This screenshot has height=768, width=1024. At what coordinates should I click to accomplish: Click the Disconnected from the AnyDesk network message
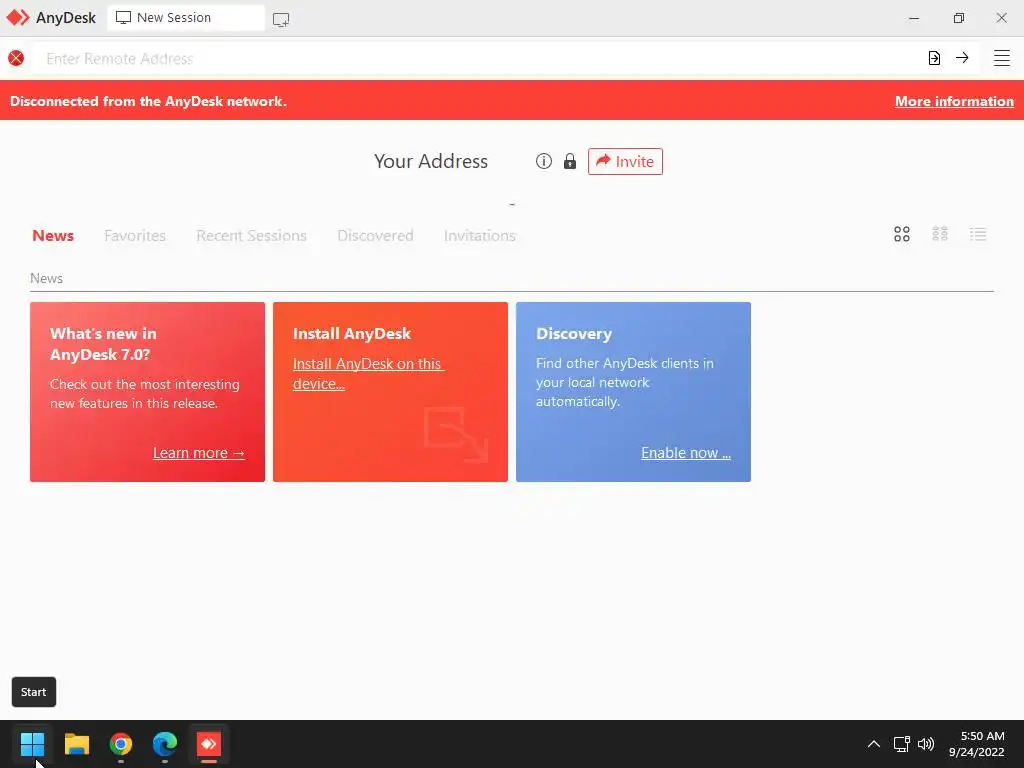point(148,101)
